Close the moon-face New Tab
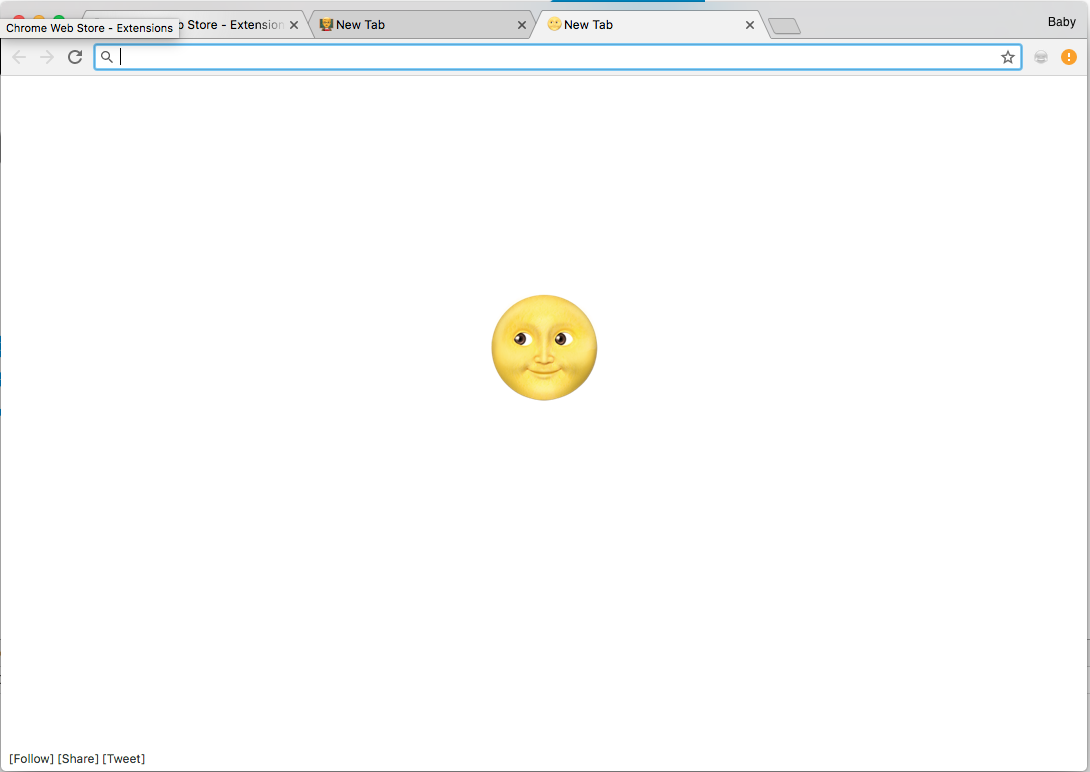Image resolution: width=1090 pixels, height=772 pixels. tap(750, 24)
